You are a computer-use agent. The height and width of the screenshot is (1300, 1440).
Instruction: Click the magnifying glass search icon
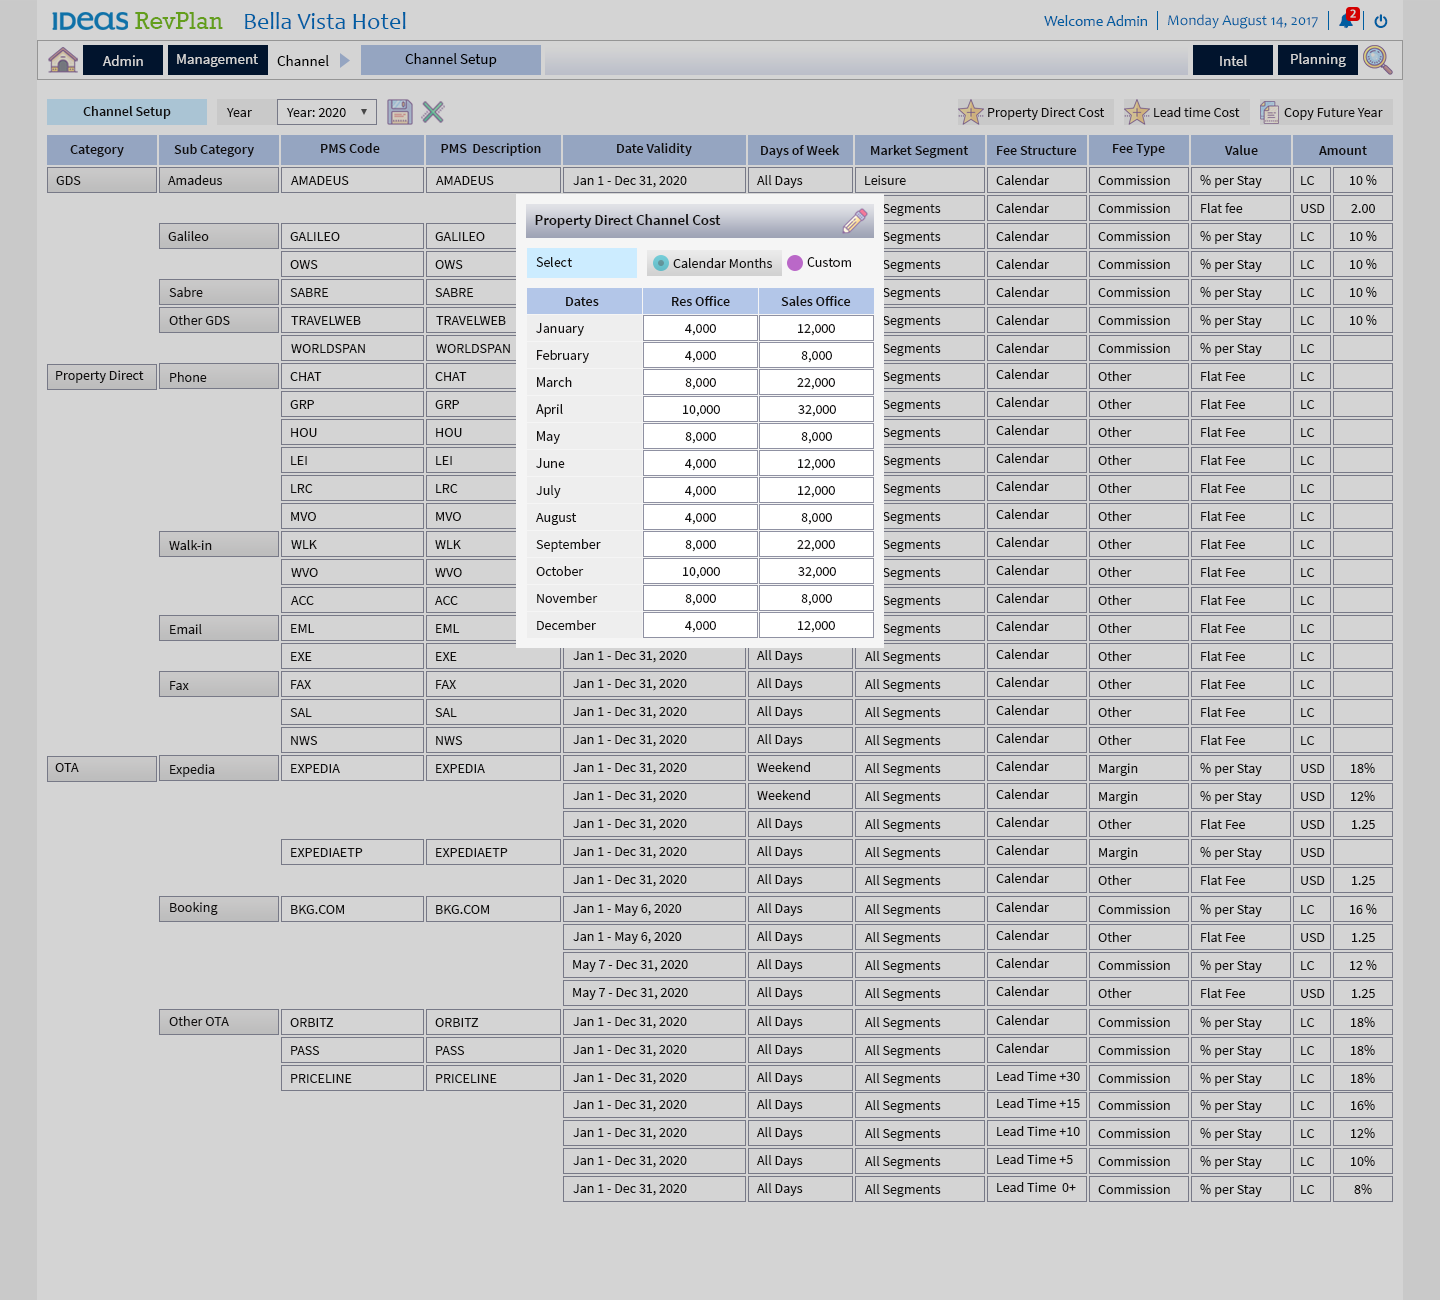1377,60
